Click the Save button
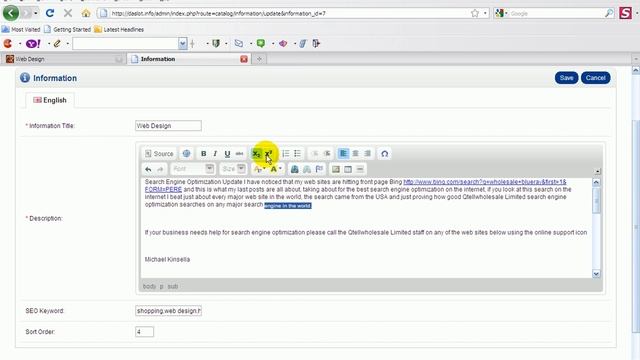 click(x=566, y=78)
